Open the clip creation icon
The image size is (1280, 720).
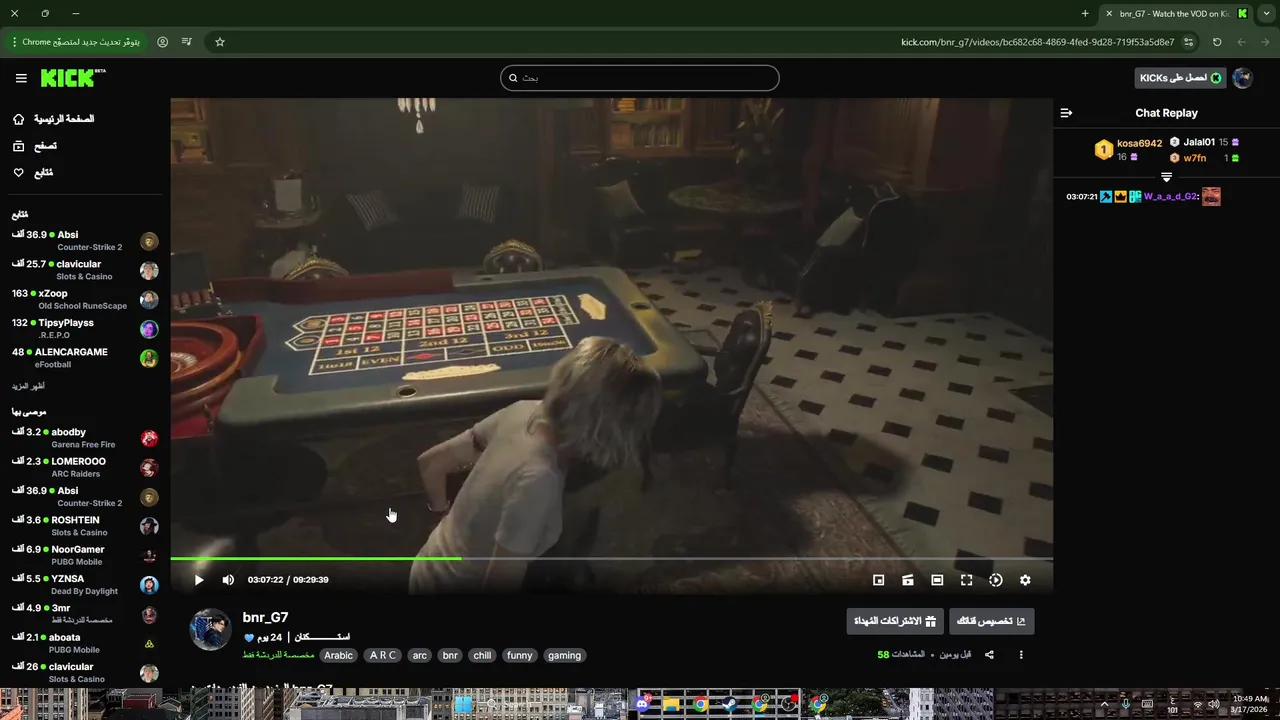pos(908,580)
